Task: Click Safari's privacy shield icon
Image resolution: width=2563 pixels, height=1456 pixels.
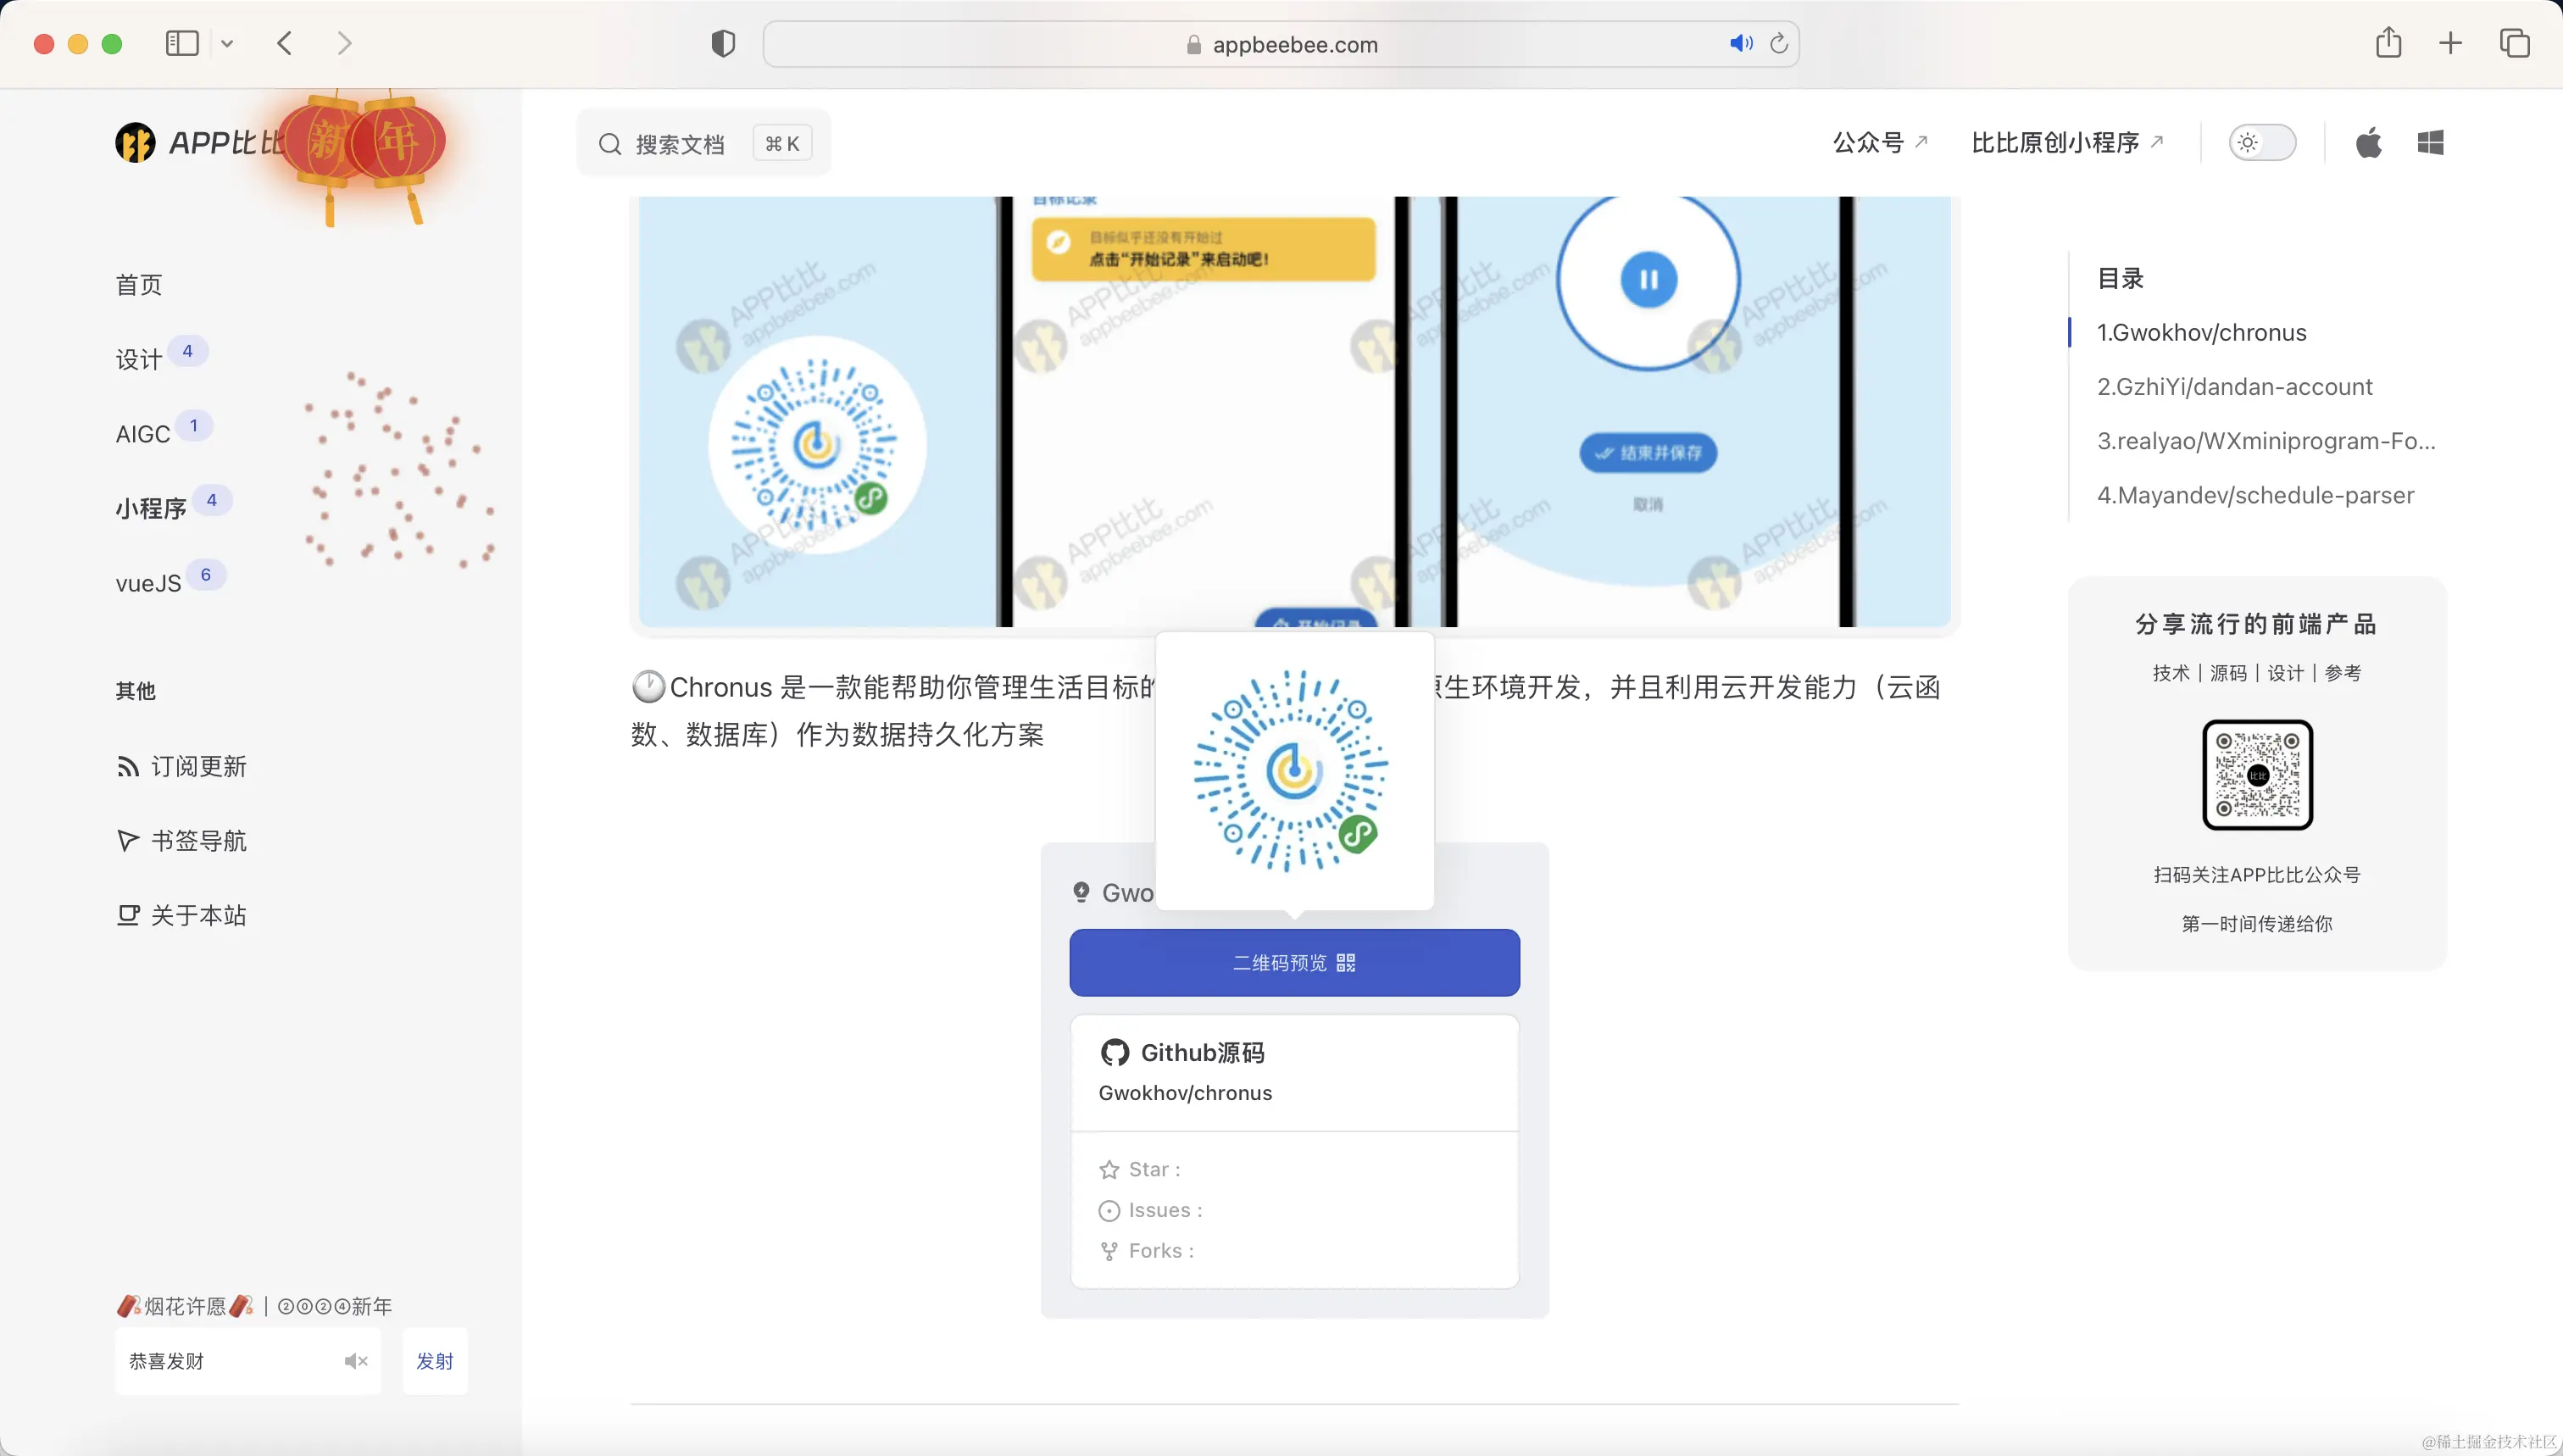Action: 723,44
